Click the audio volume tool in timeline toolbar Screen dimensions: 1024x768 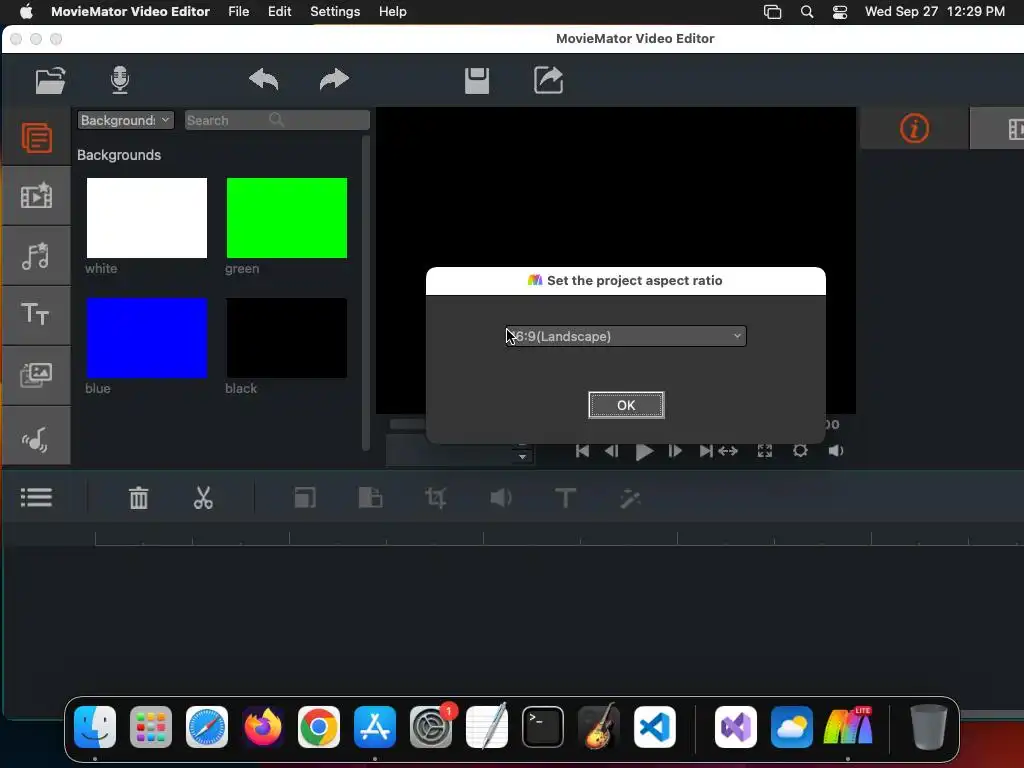click(501, 498)
